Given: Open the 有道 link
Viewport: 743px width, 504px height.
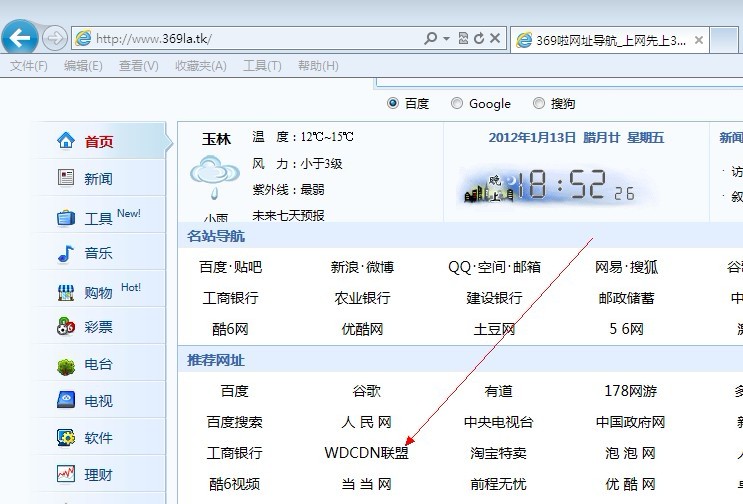Looking at the screenshot, I should [x=498, y=391].
